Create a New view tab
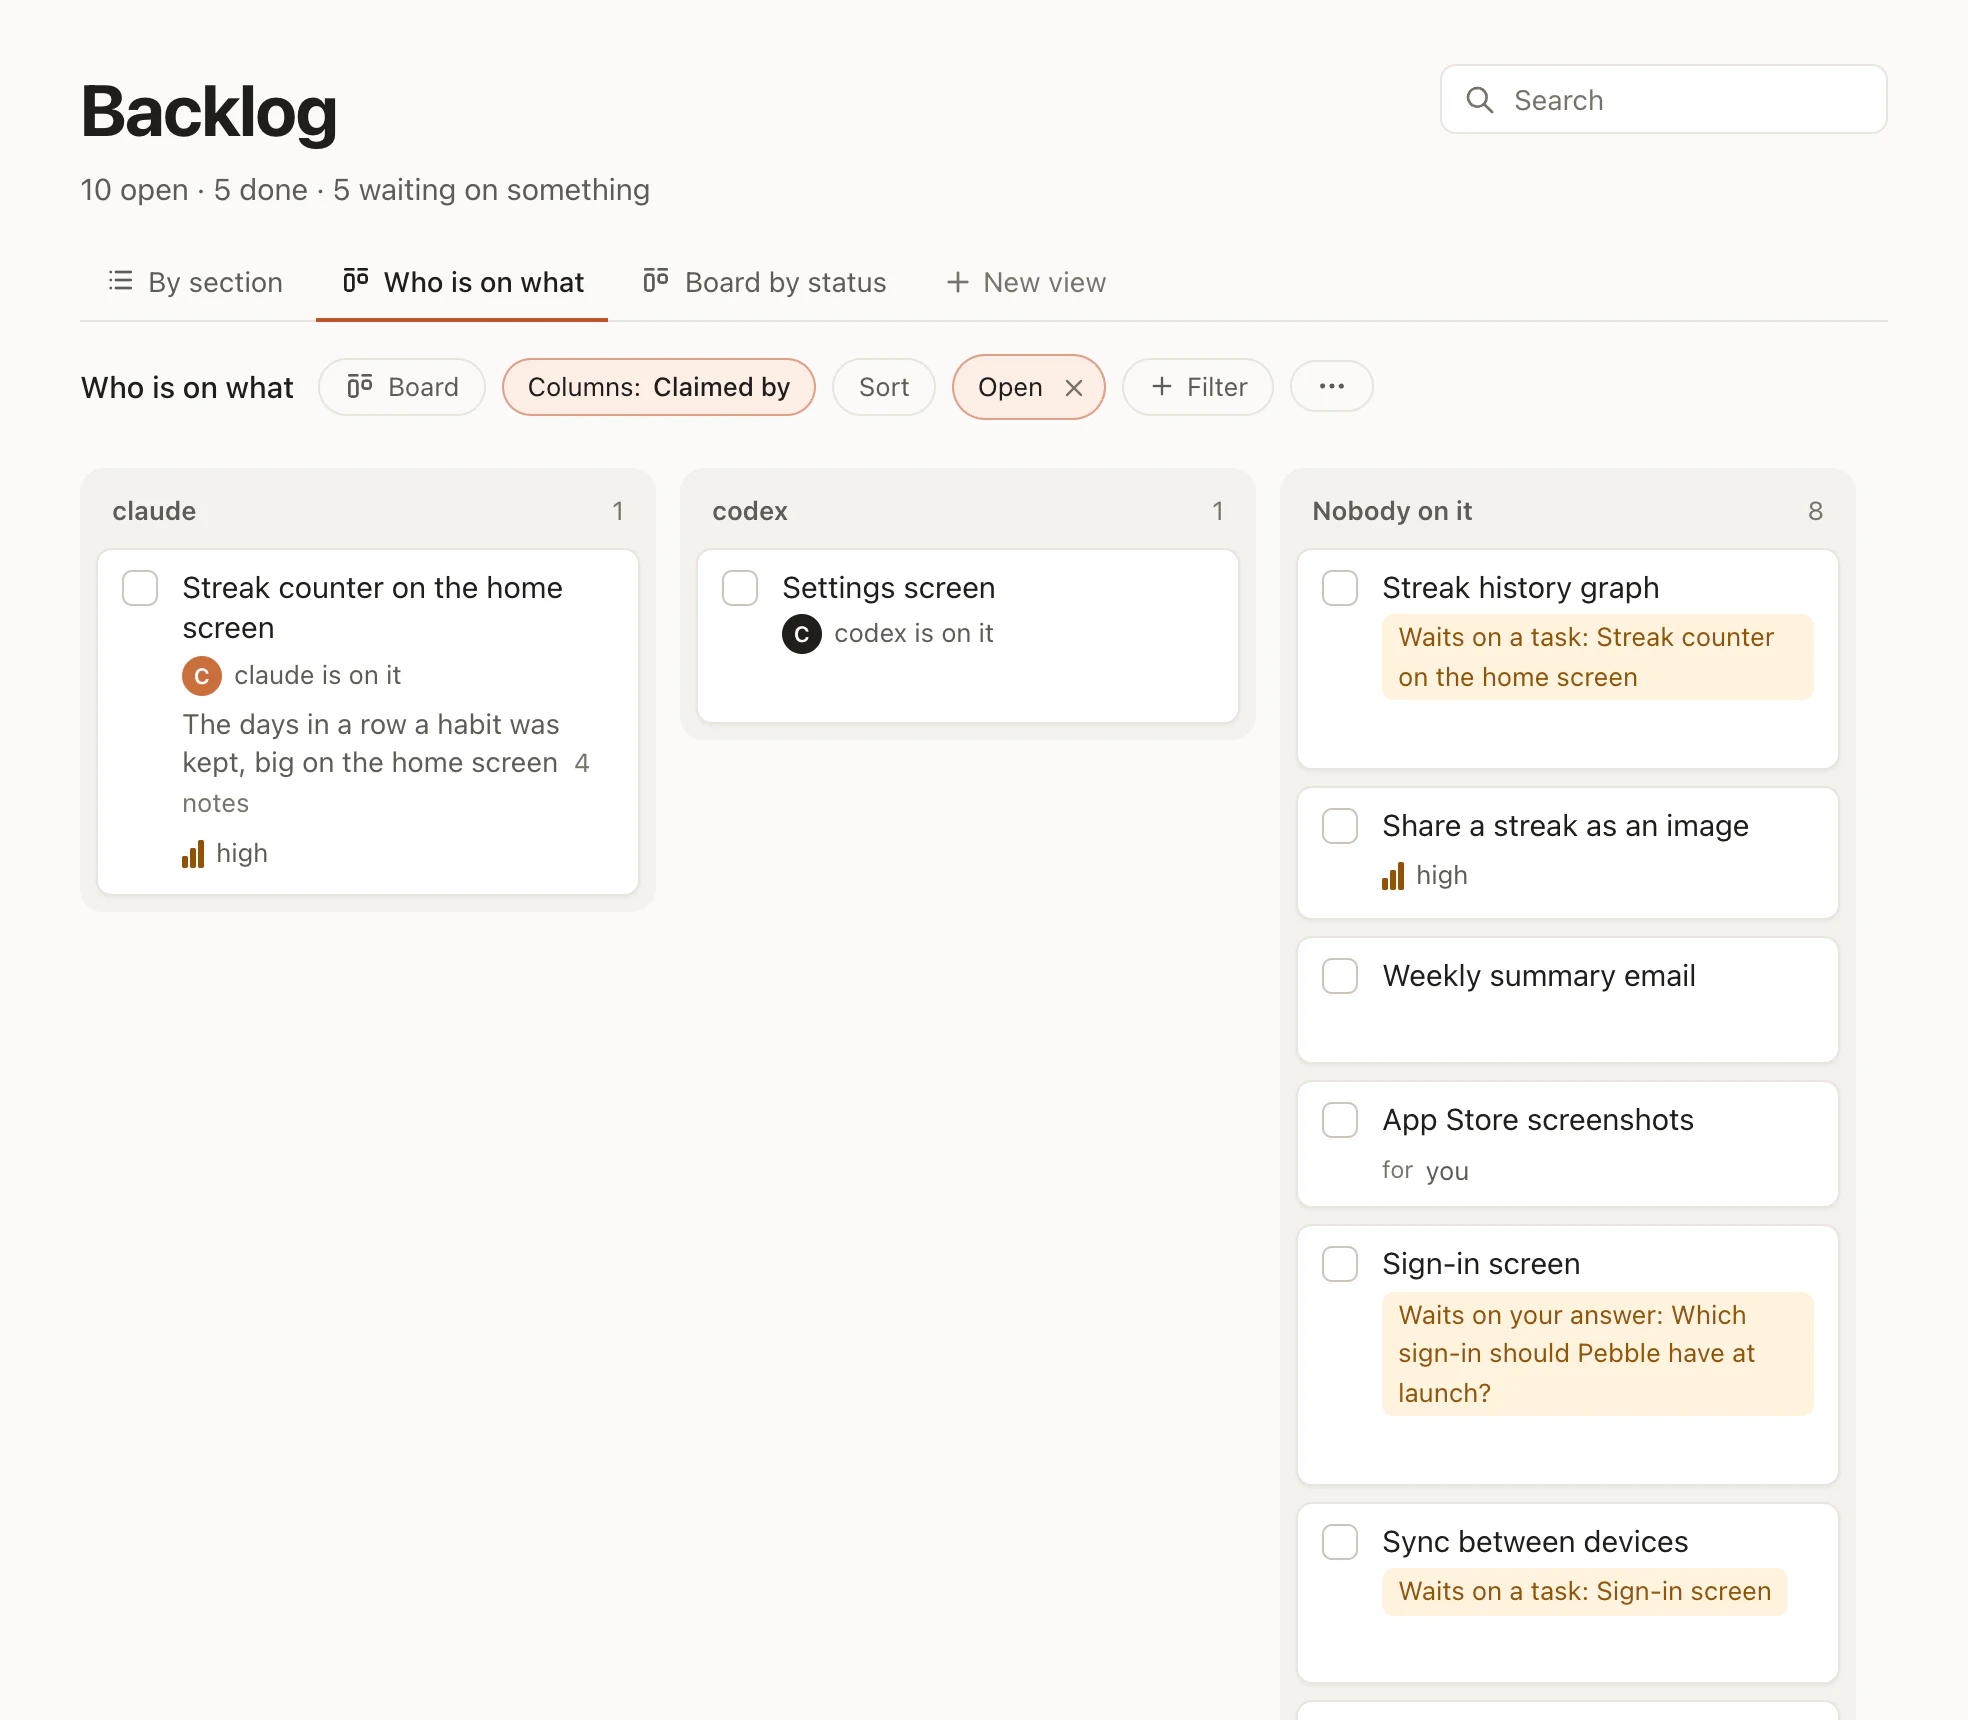This screenshot has width=1968, height=1720. pyautogui.click(x=1026, y=282)
